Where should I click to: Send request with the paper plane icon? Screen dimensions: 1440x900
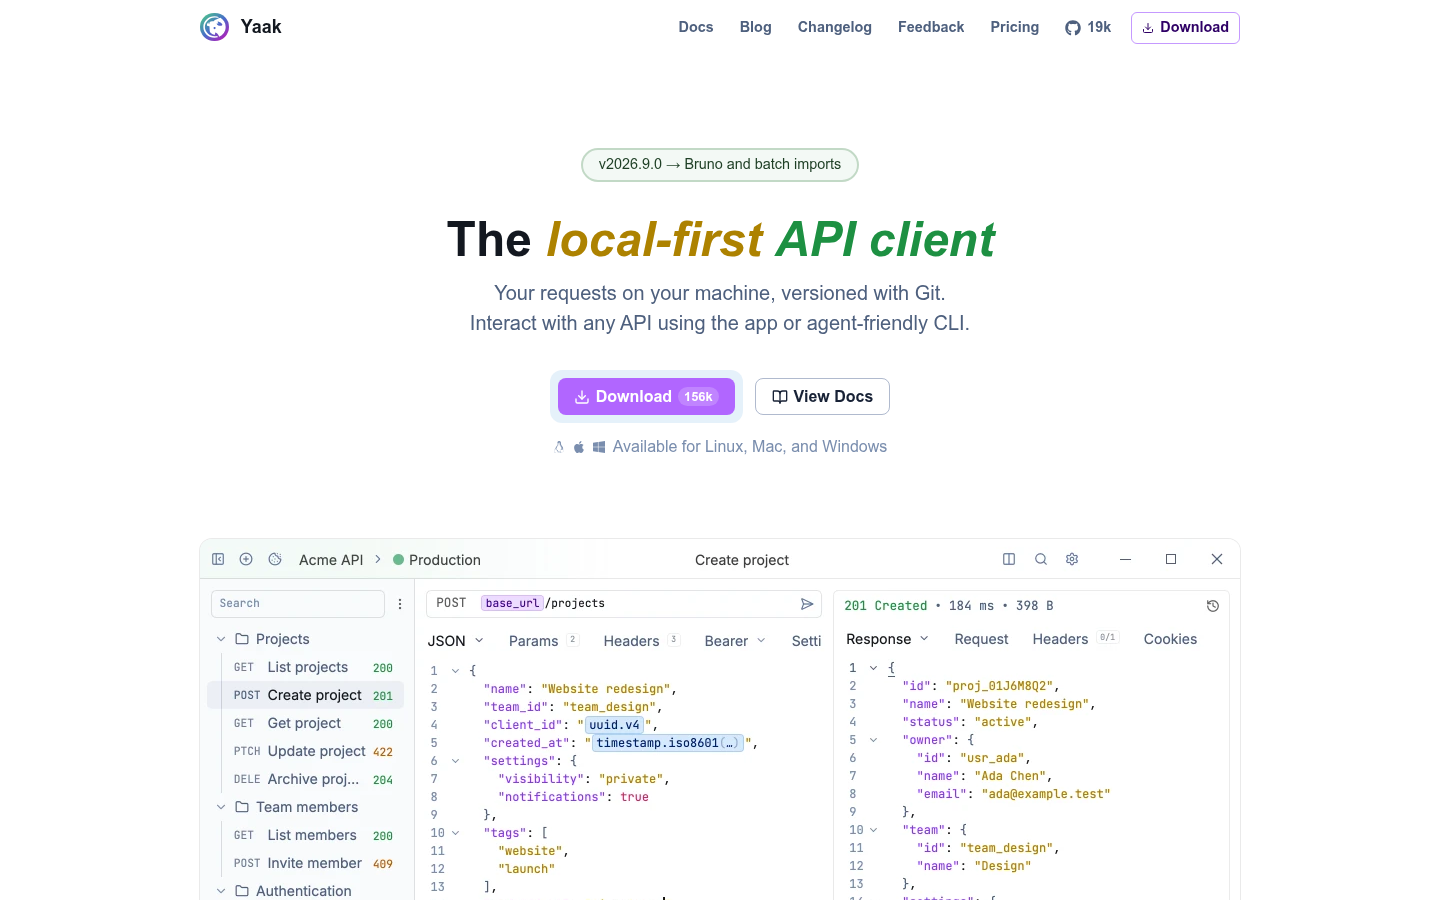(x=807, y=604)
